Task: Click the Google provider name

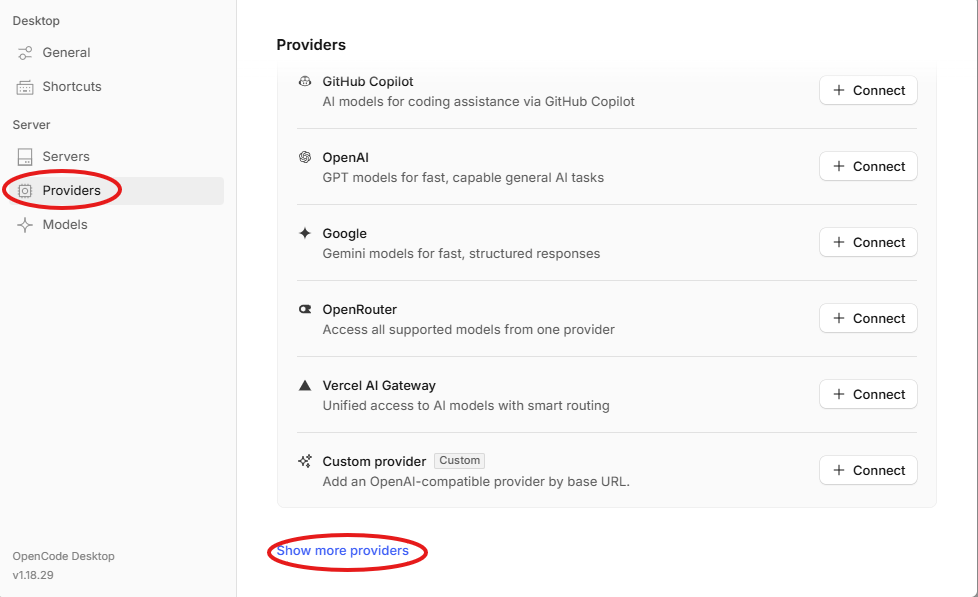Action: [344, 234]
